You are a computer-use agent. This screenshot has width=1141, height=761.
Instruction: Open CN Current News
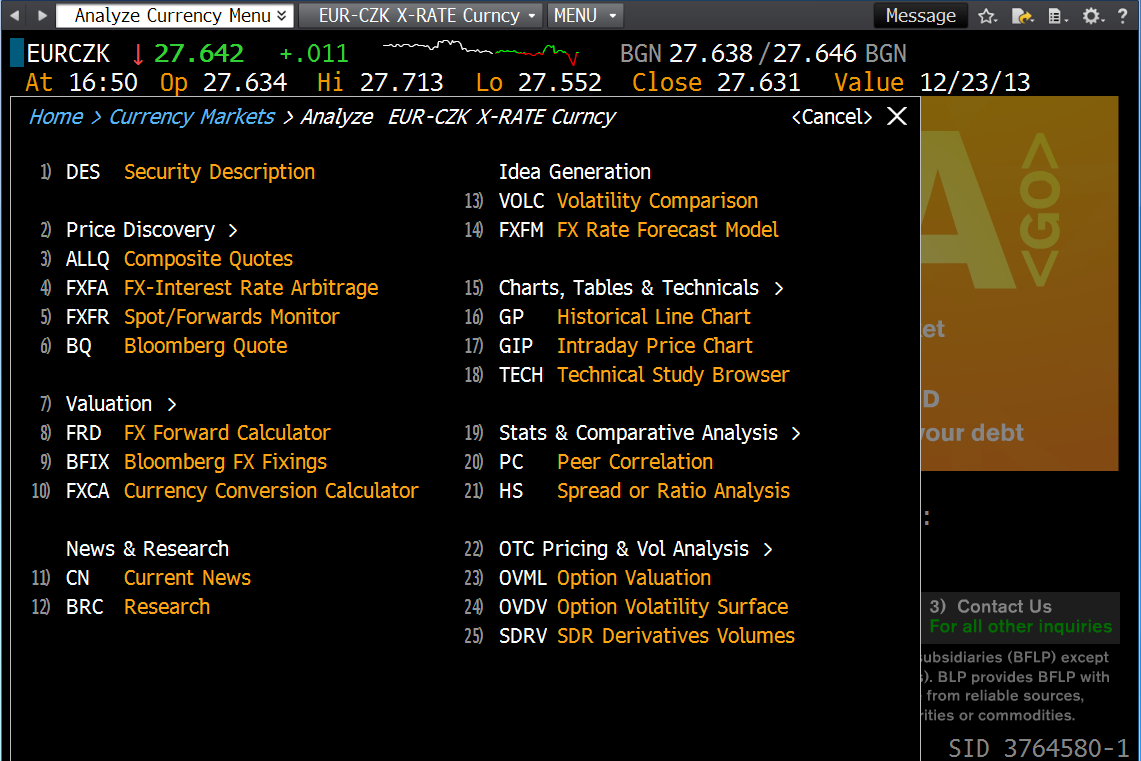[x=142, y=578]
